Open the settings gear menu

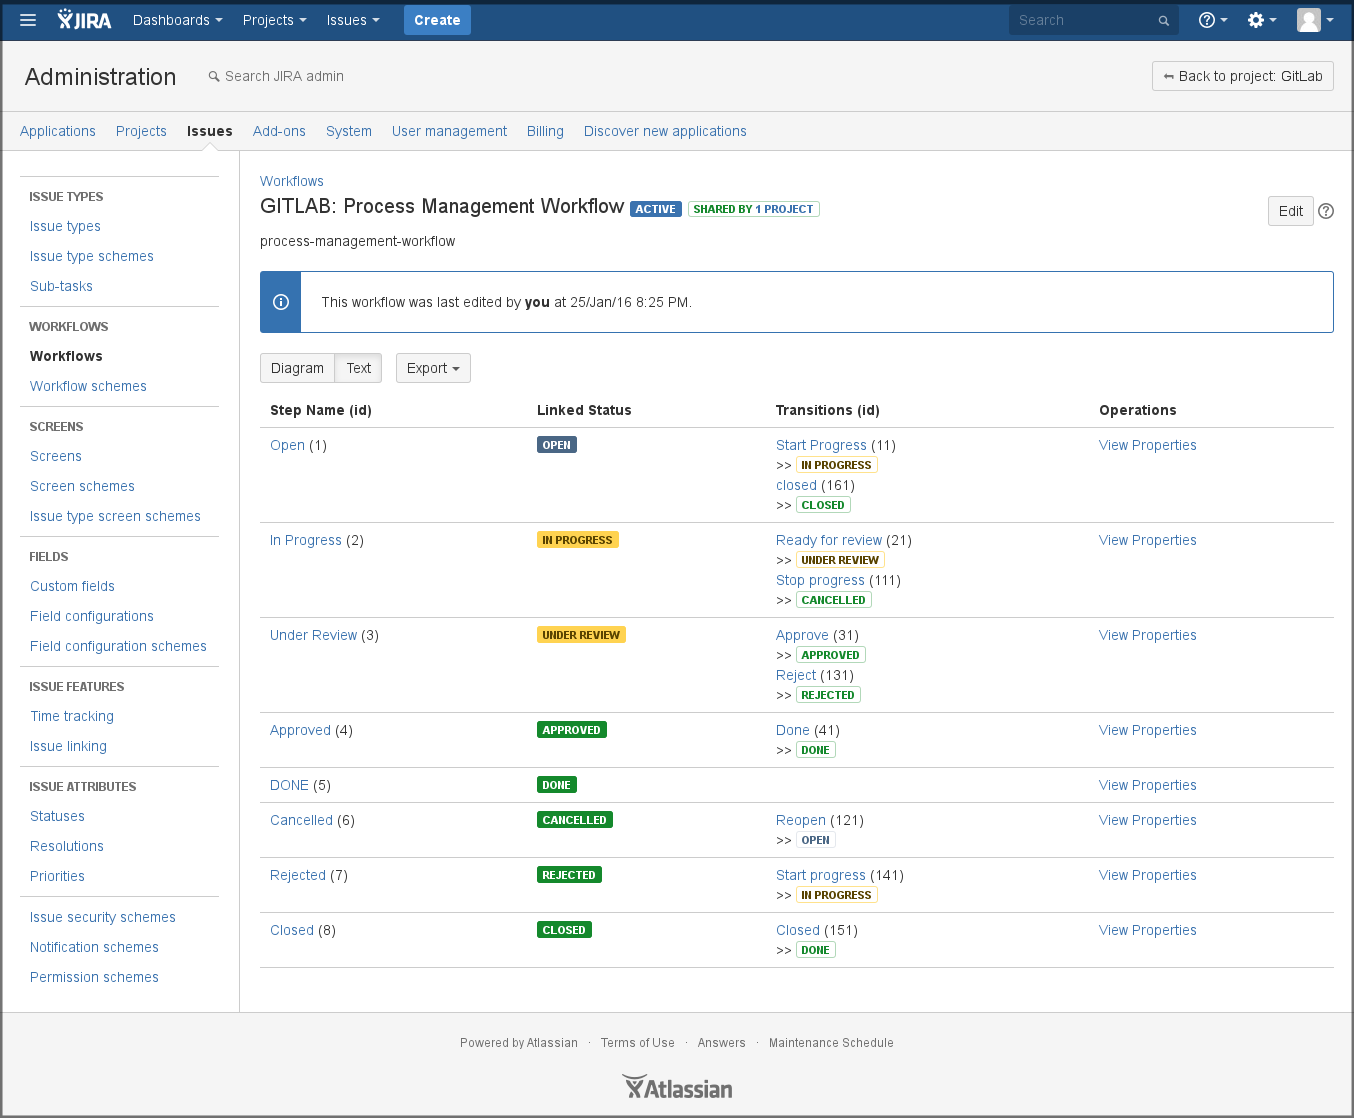[1261, 20]
